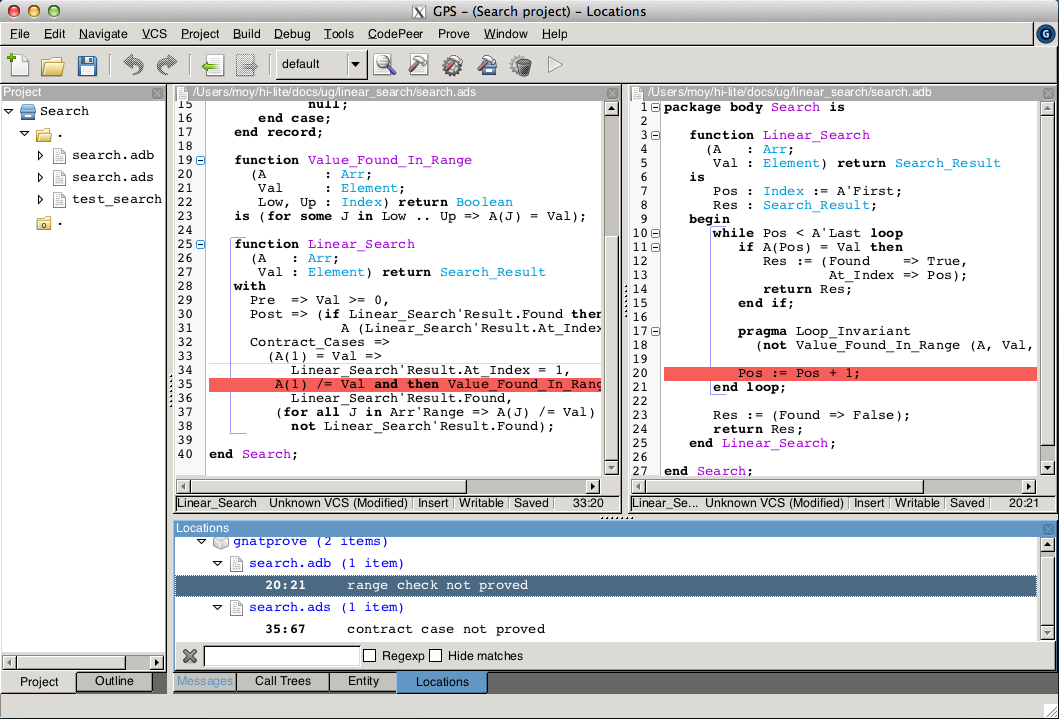1059x719 pixels.
Task: Fold the while loop block at line 10
Action: coord(655,234)
